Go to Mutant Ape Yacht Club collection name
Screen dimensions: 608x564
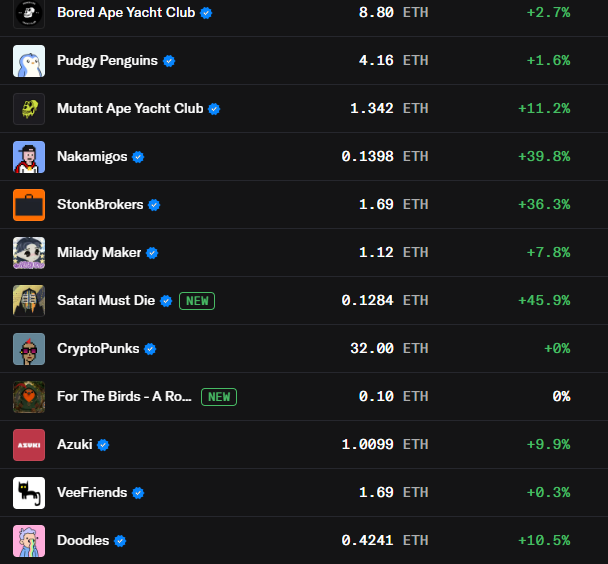[130, 109]
